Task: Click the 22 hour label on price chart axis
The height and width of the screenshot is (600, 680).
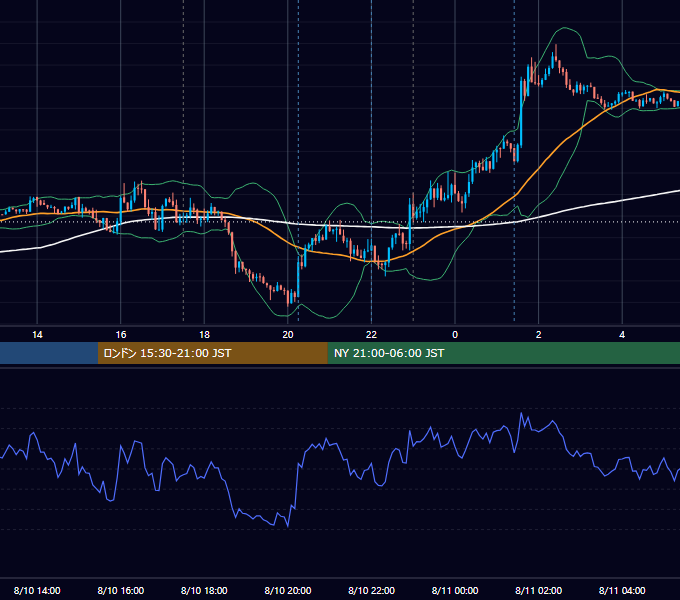Action: [371, 335]
